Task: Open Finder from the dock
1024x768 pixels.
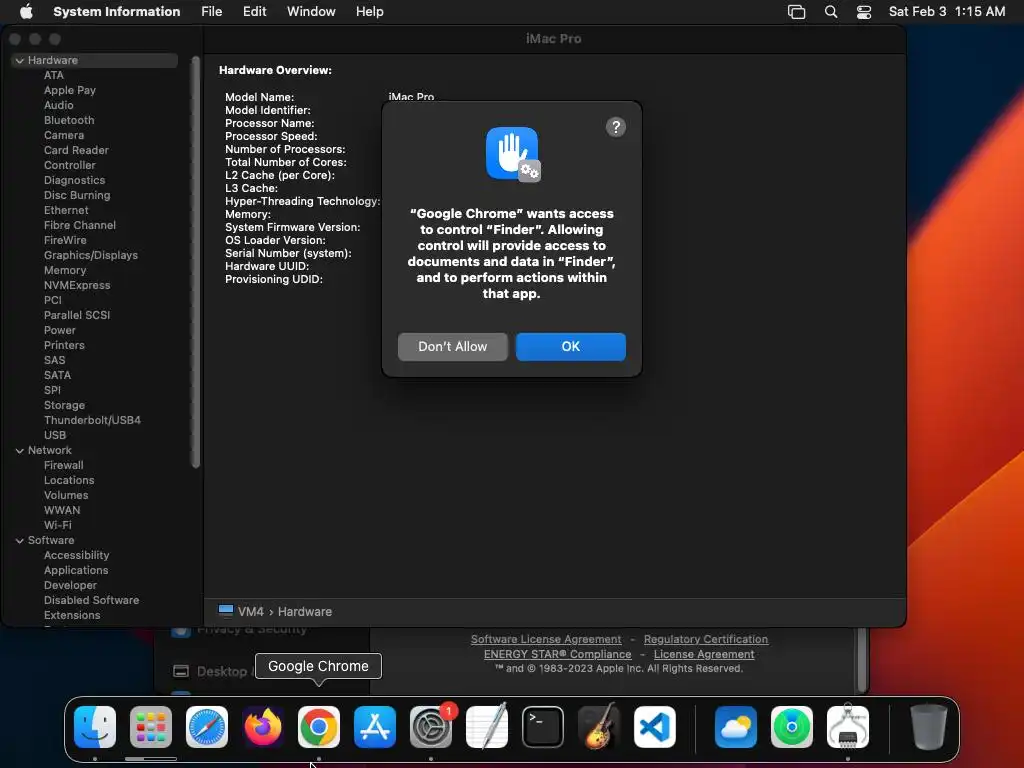Action: 95,726
